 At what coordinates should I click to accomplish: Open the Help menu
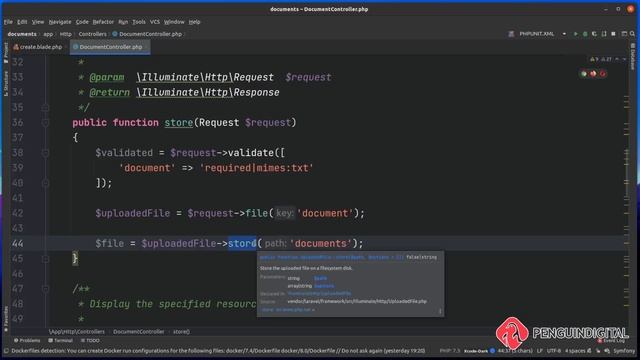tap(194, 22)
